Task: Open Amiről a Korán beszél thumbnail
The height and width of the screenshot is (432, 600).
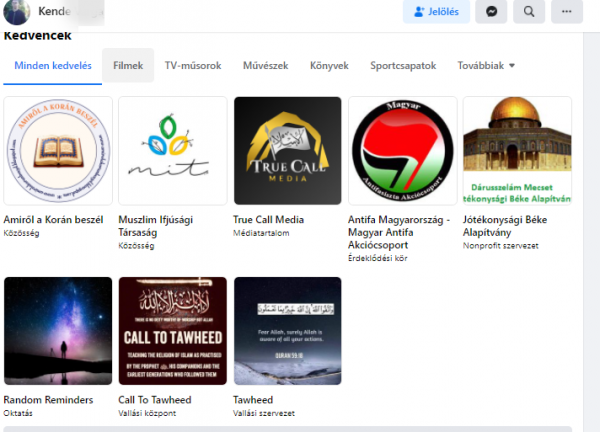Action: 58,151
